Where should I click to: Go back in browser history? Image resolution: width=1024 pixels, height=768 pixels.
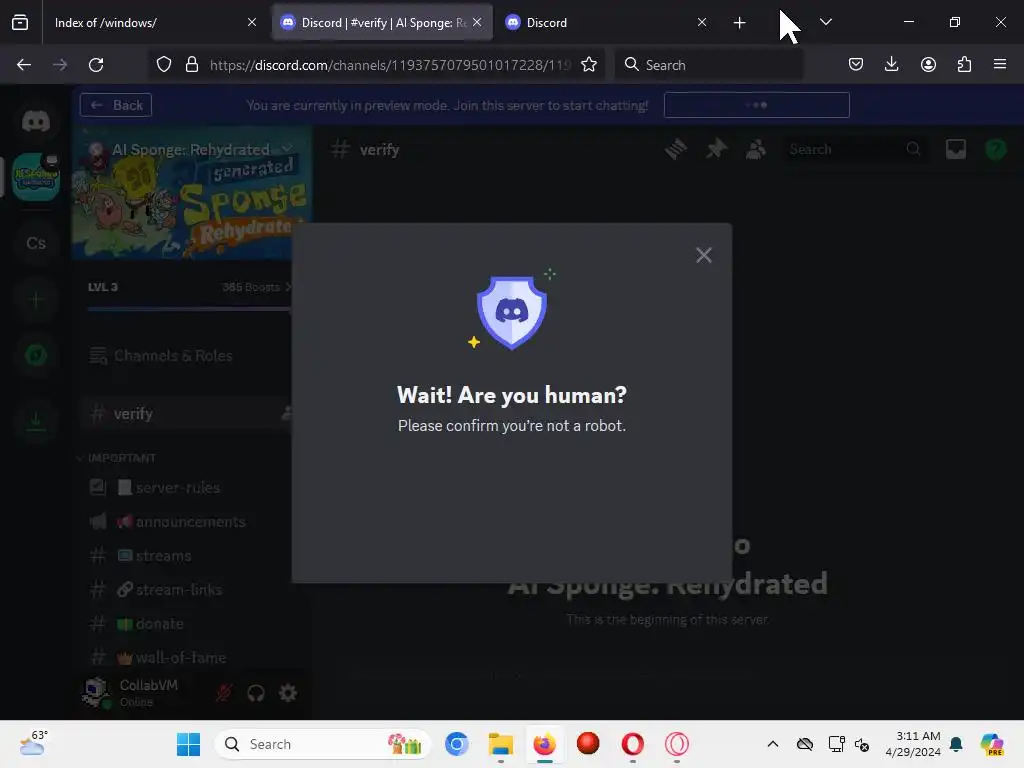coord(24,65)
